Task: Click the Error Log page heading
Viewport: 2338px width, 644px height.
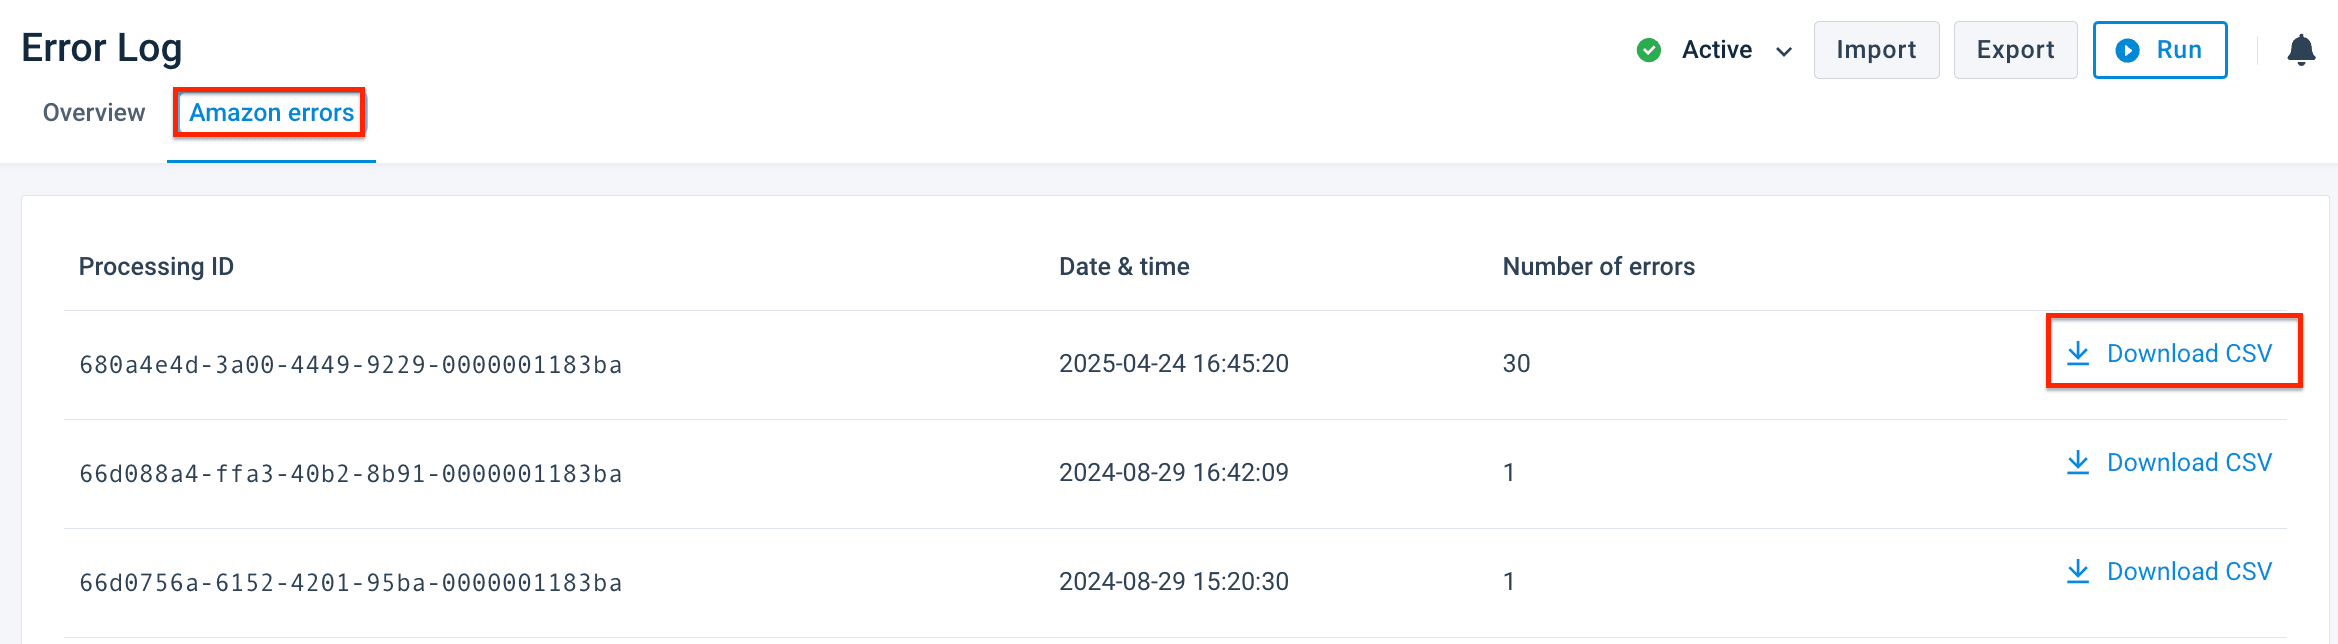Action: pyautogui.click(x=101, y=47)
